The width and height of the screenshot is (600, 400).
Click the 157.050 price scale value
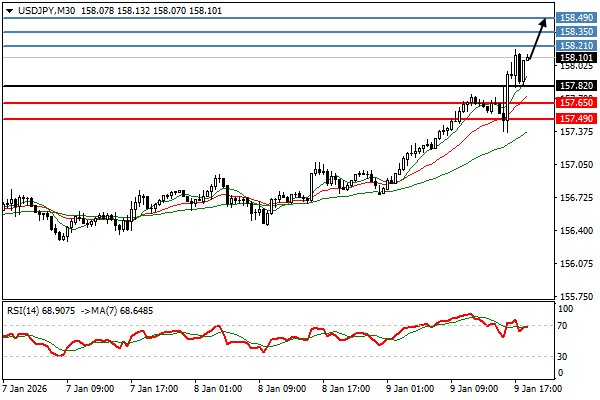[575, 165]
